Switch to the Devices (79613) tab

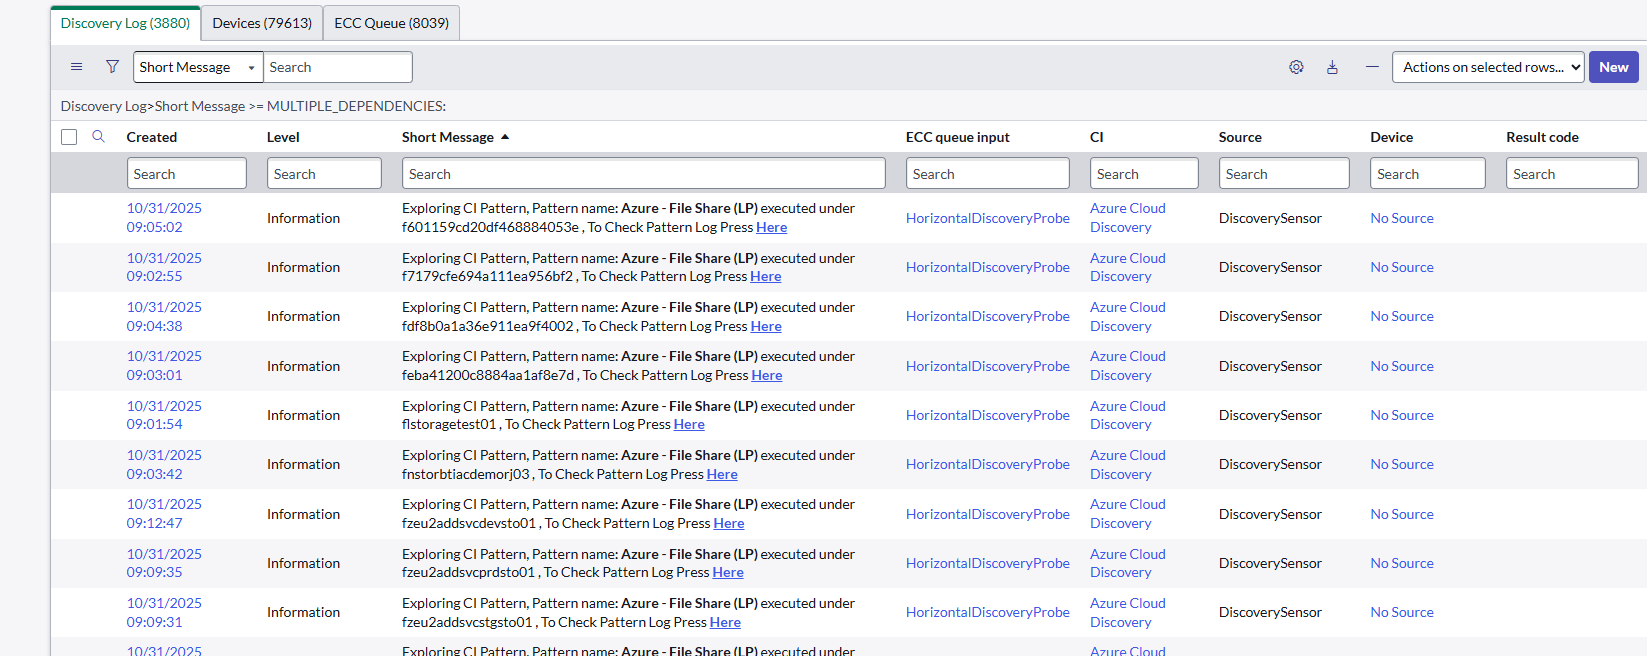(x=262, y=23)
